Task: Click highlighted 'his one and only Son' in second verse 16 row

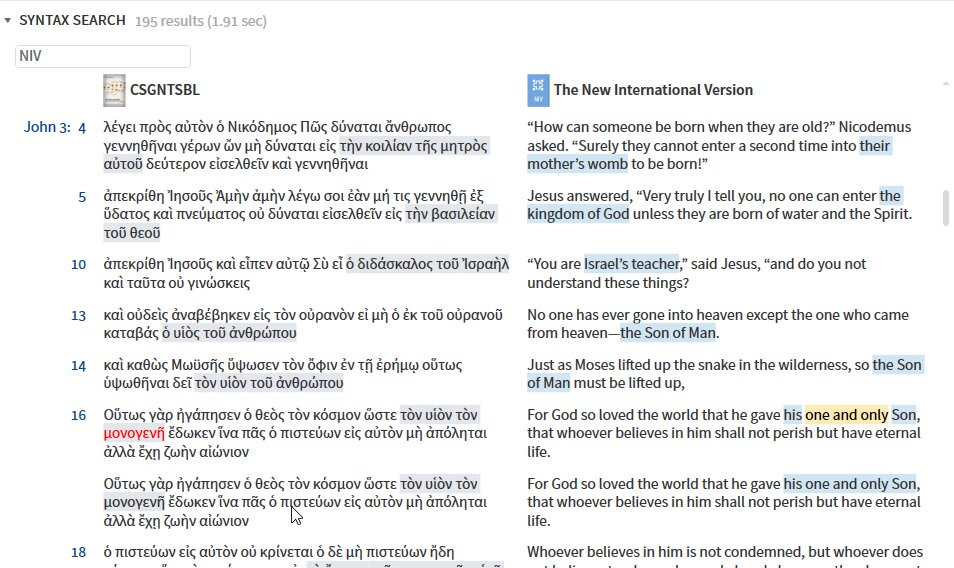Action: click(849, 484)
